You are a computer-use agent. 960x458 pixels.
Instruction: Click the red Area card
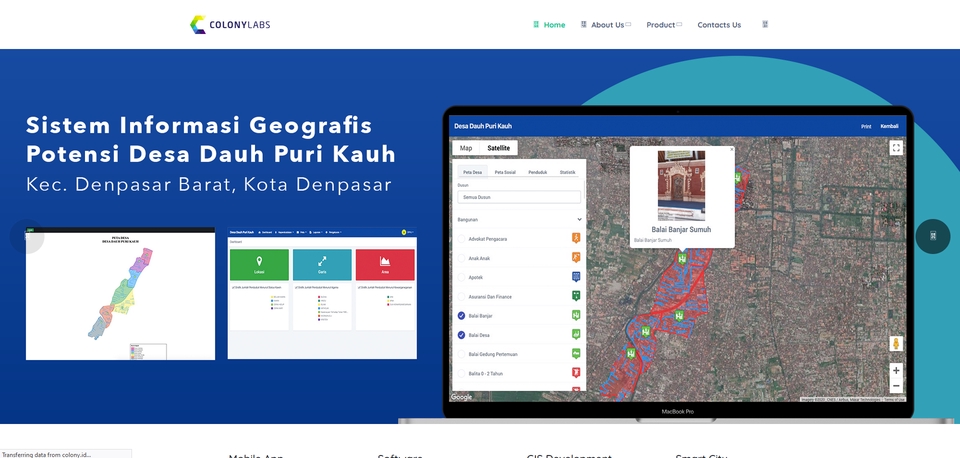(x=385, y=265)
